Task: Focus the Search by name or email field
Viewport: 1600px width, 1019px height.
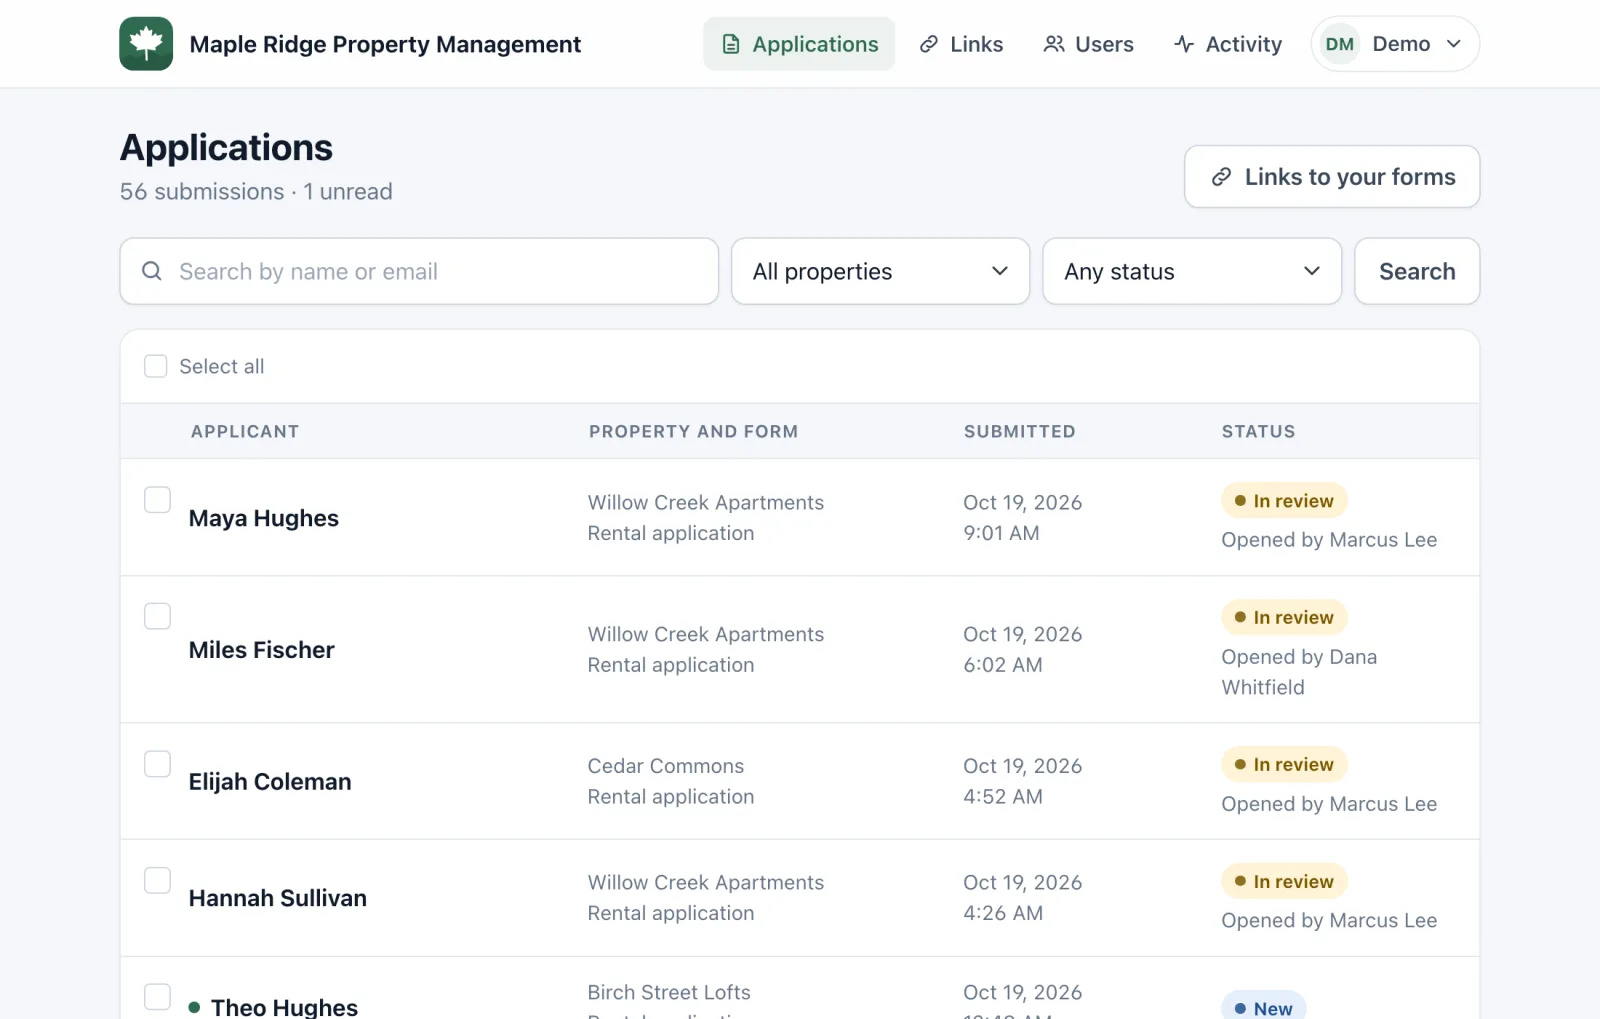Action: tap(419, 271)
